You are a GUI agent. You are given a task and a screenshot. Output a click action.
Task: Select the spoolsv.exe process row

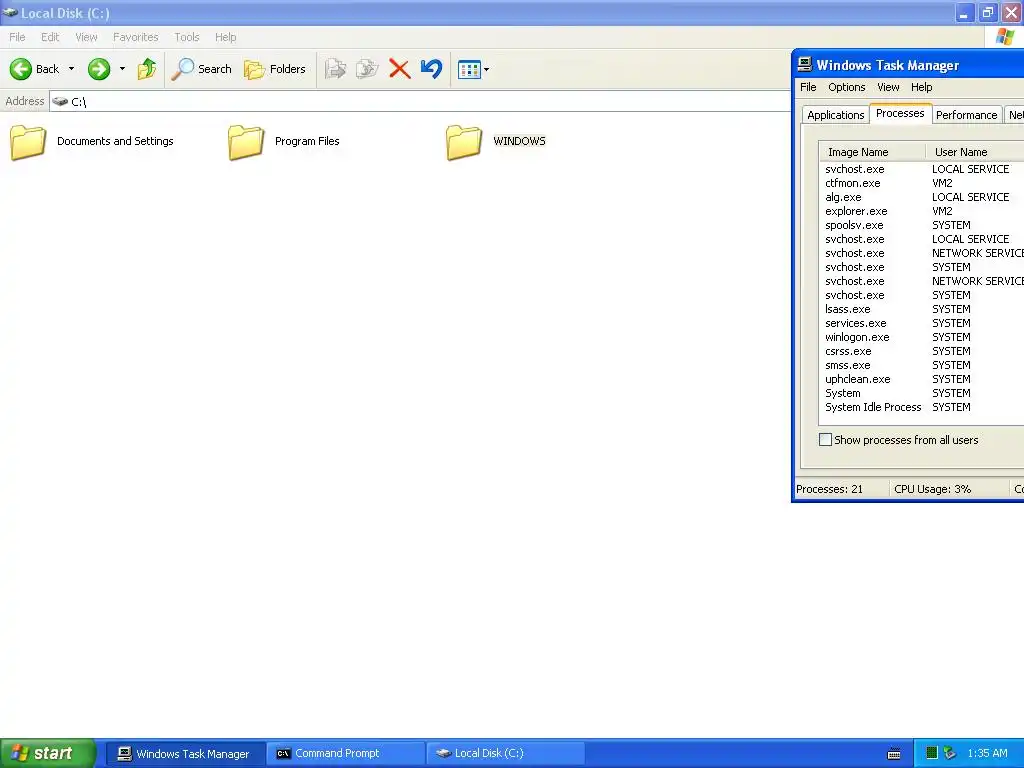point(921,225)
